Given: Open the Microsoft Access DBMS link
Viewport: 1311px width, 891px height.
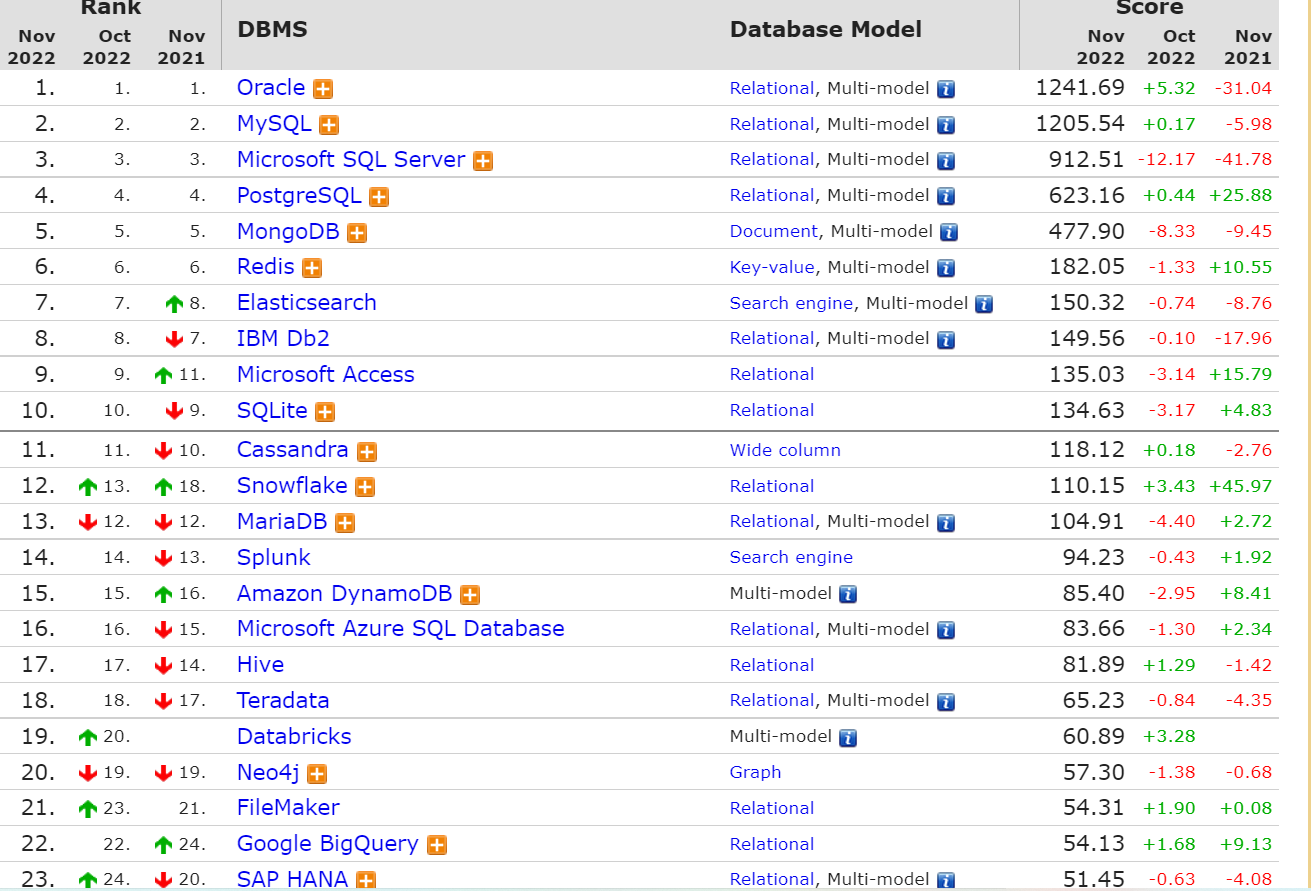Looking at the screenshot, I should [x=325, y=374].
